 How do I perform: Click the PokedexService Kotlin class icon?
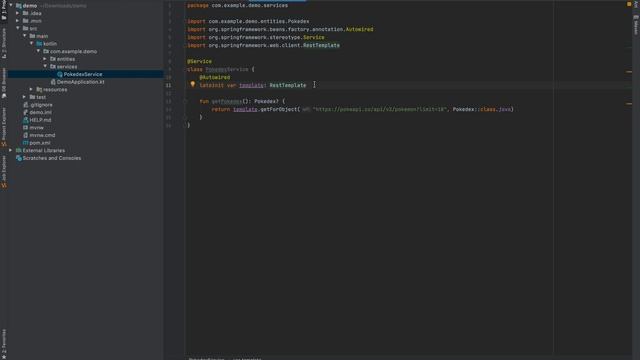pyautogui.click(x=60, y=74)
